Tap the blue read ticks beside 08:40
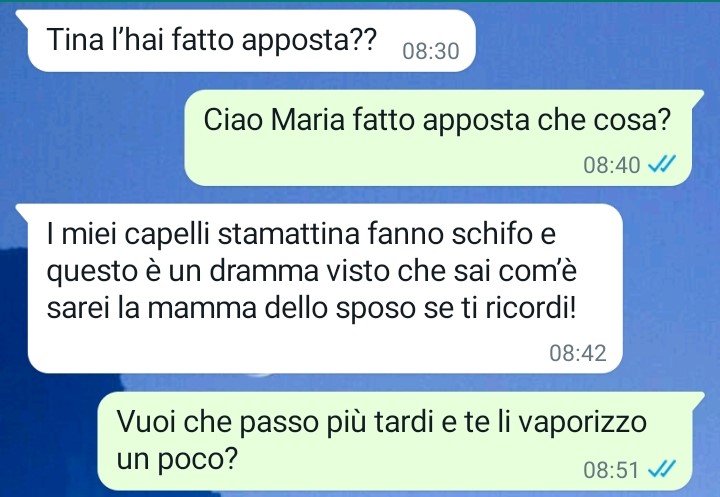This screenshot has height=497, width=720. (662, 164)
